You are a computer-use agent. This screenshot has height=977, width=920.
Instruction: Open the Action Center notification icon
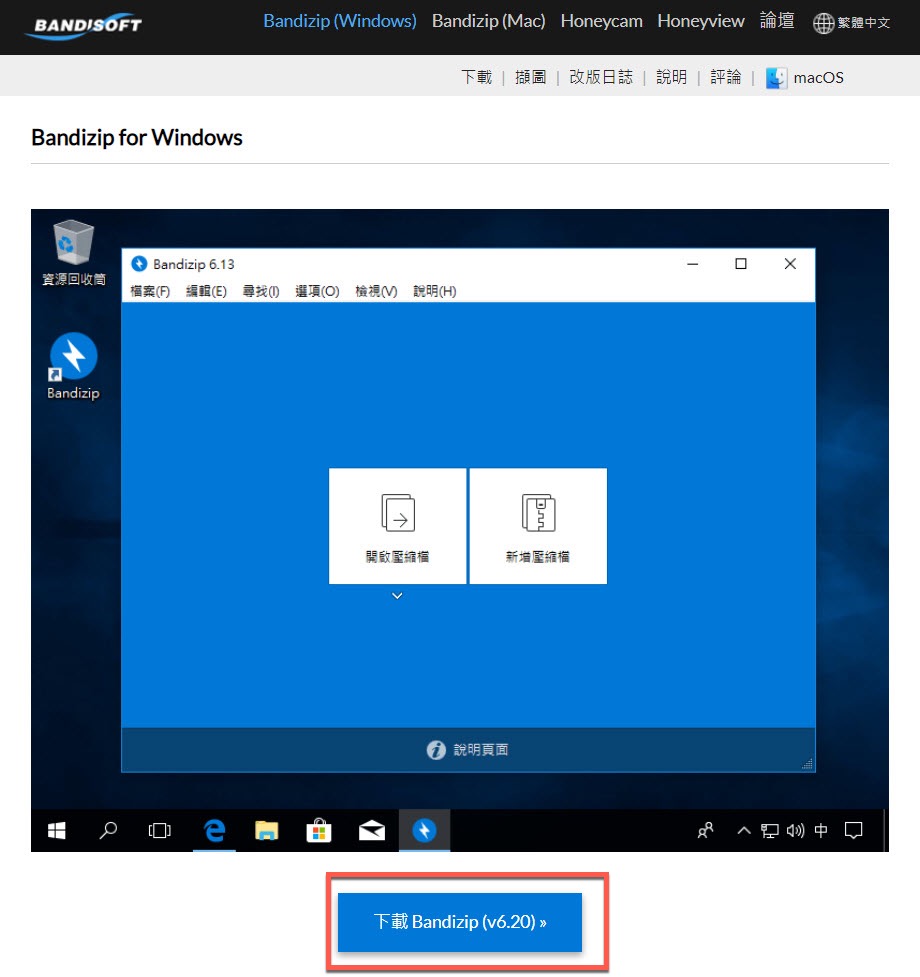[x=853, y=831]
